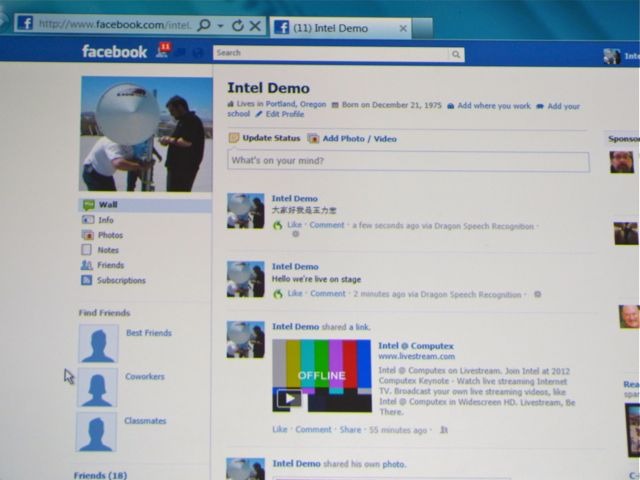640x480 pixels.
Task: Click the Friends icon in sidebar
Action: coord(87,265)
